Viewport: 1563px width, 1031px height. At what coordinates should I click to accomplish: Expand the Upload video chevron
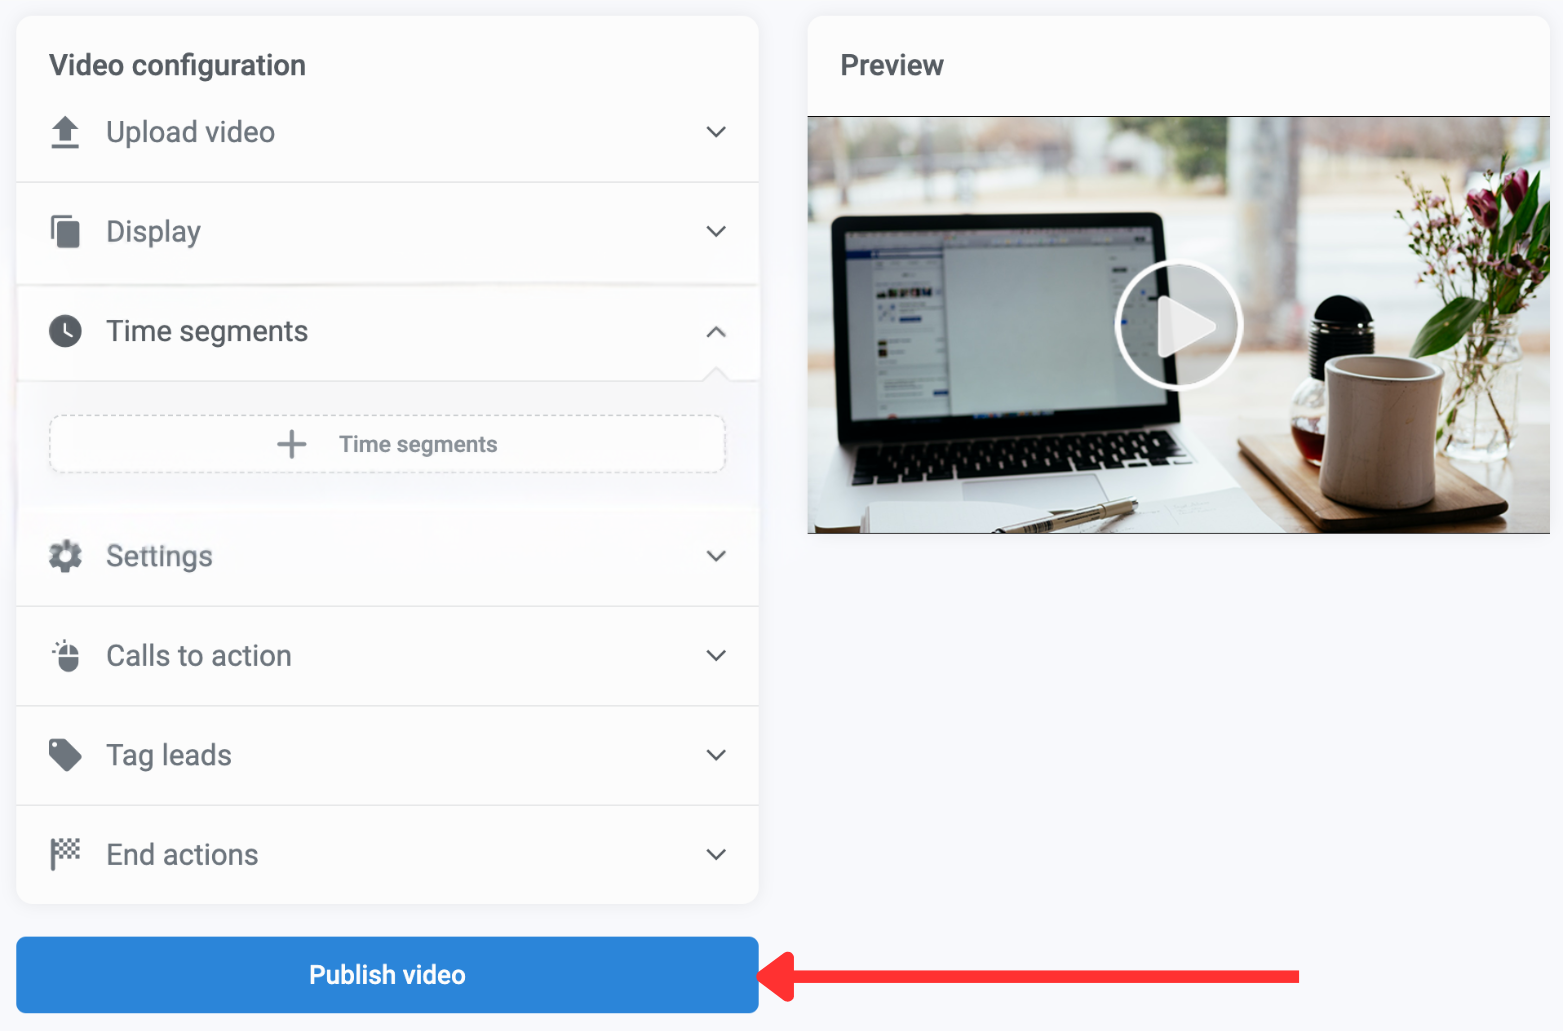point(716,132)
